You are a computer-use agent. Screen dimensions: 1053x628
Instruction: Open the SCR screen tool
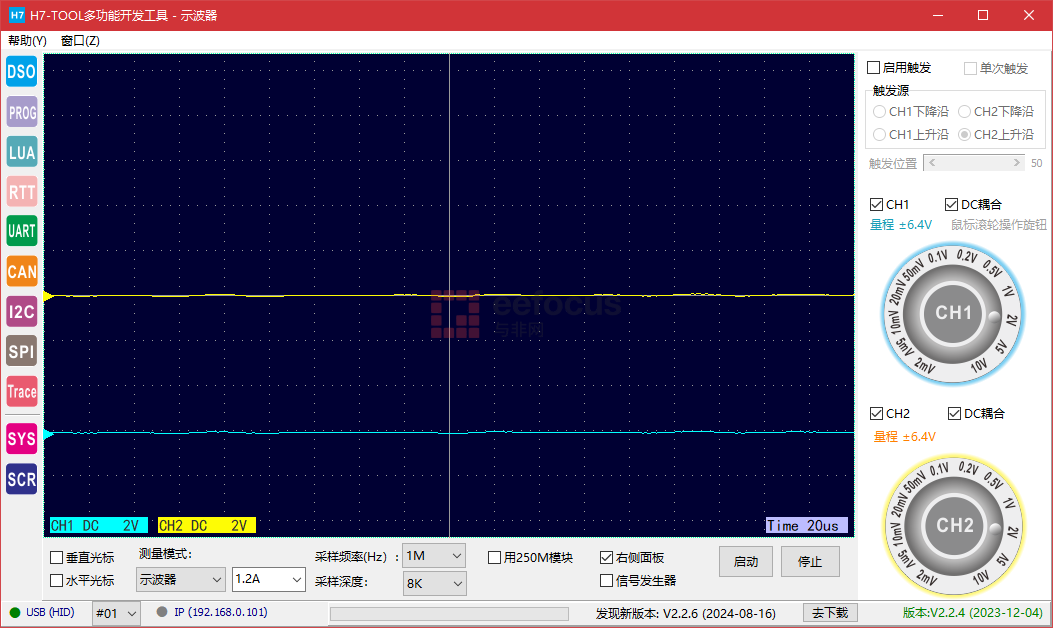[x=21, y=480]
